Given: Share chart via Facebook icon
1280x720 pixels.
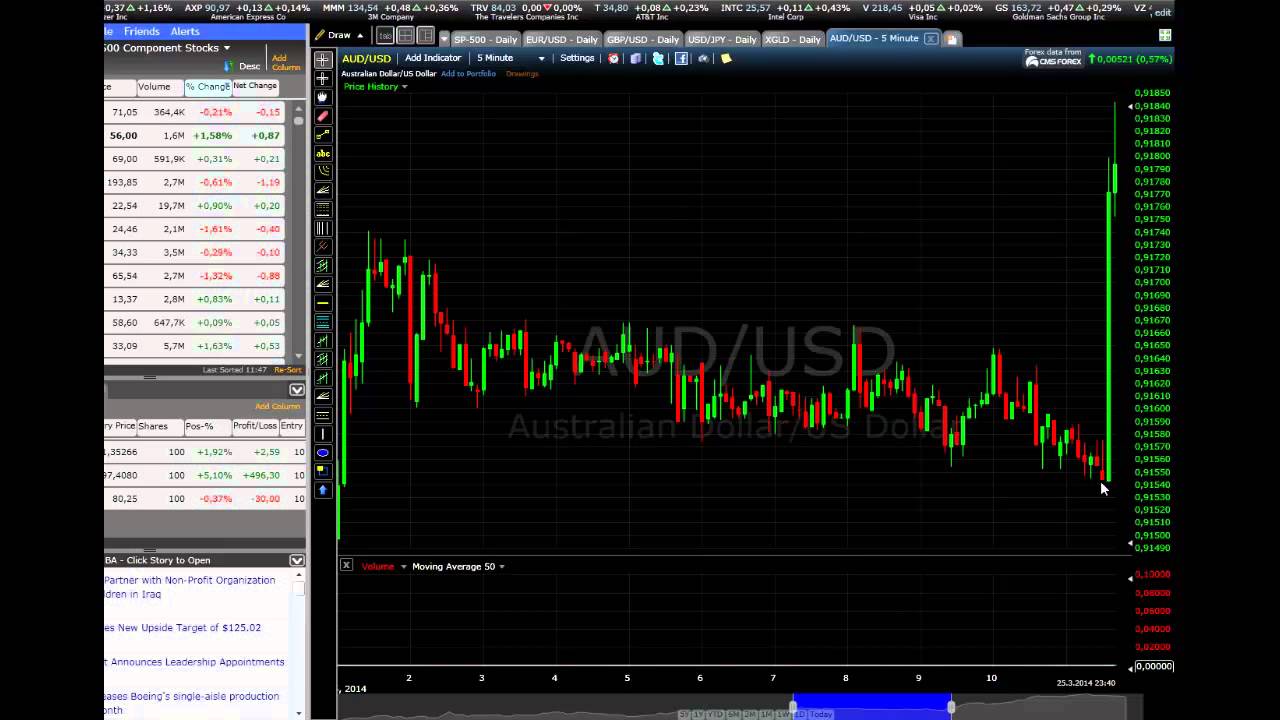Looking at the screenshot, I should coord(681,58).
